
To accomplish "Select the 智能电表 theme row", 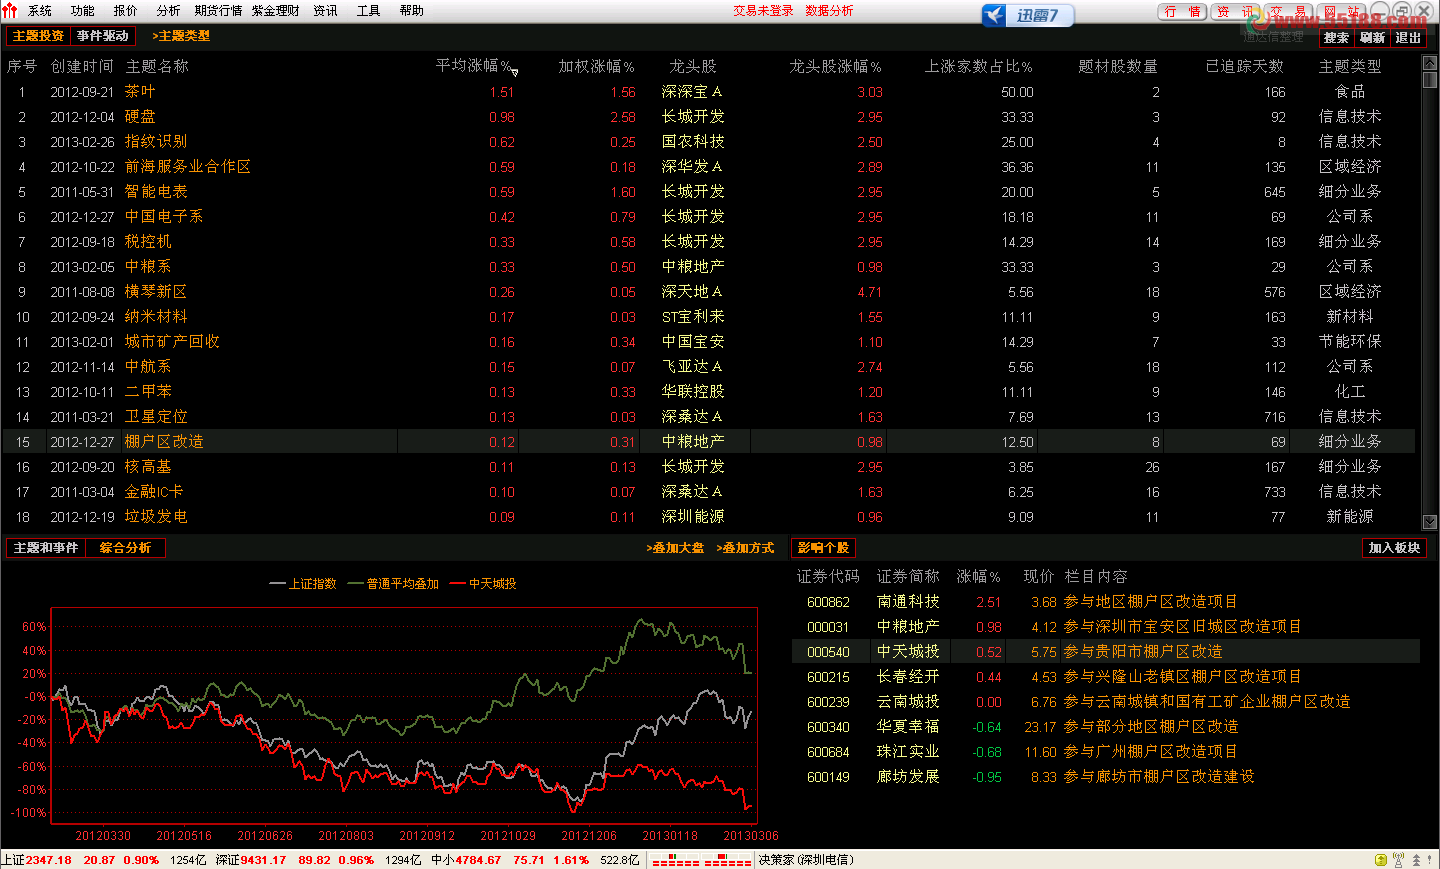I will (x=709, y=192).
